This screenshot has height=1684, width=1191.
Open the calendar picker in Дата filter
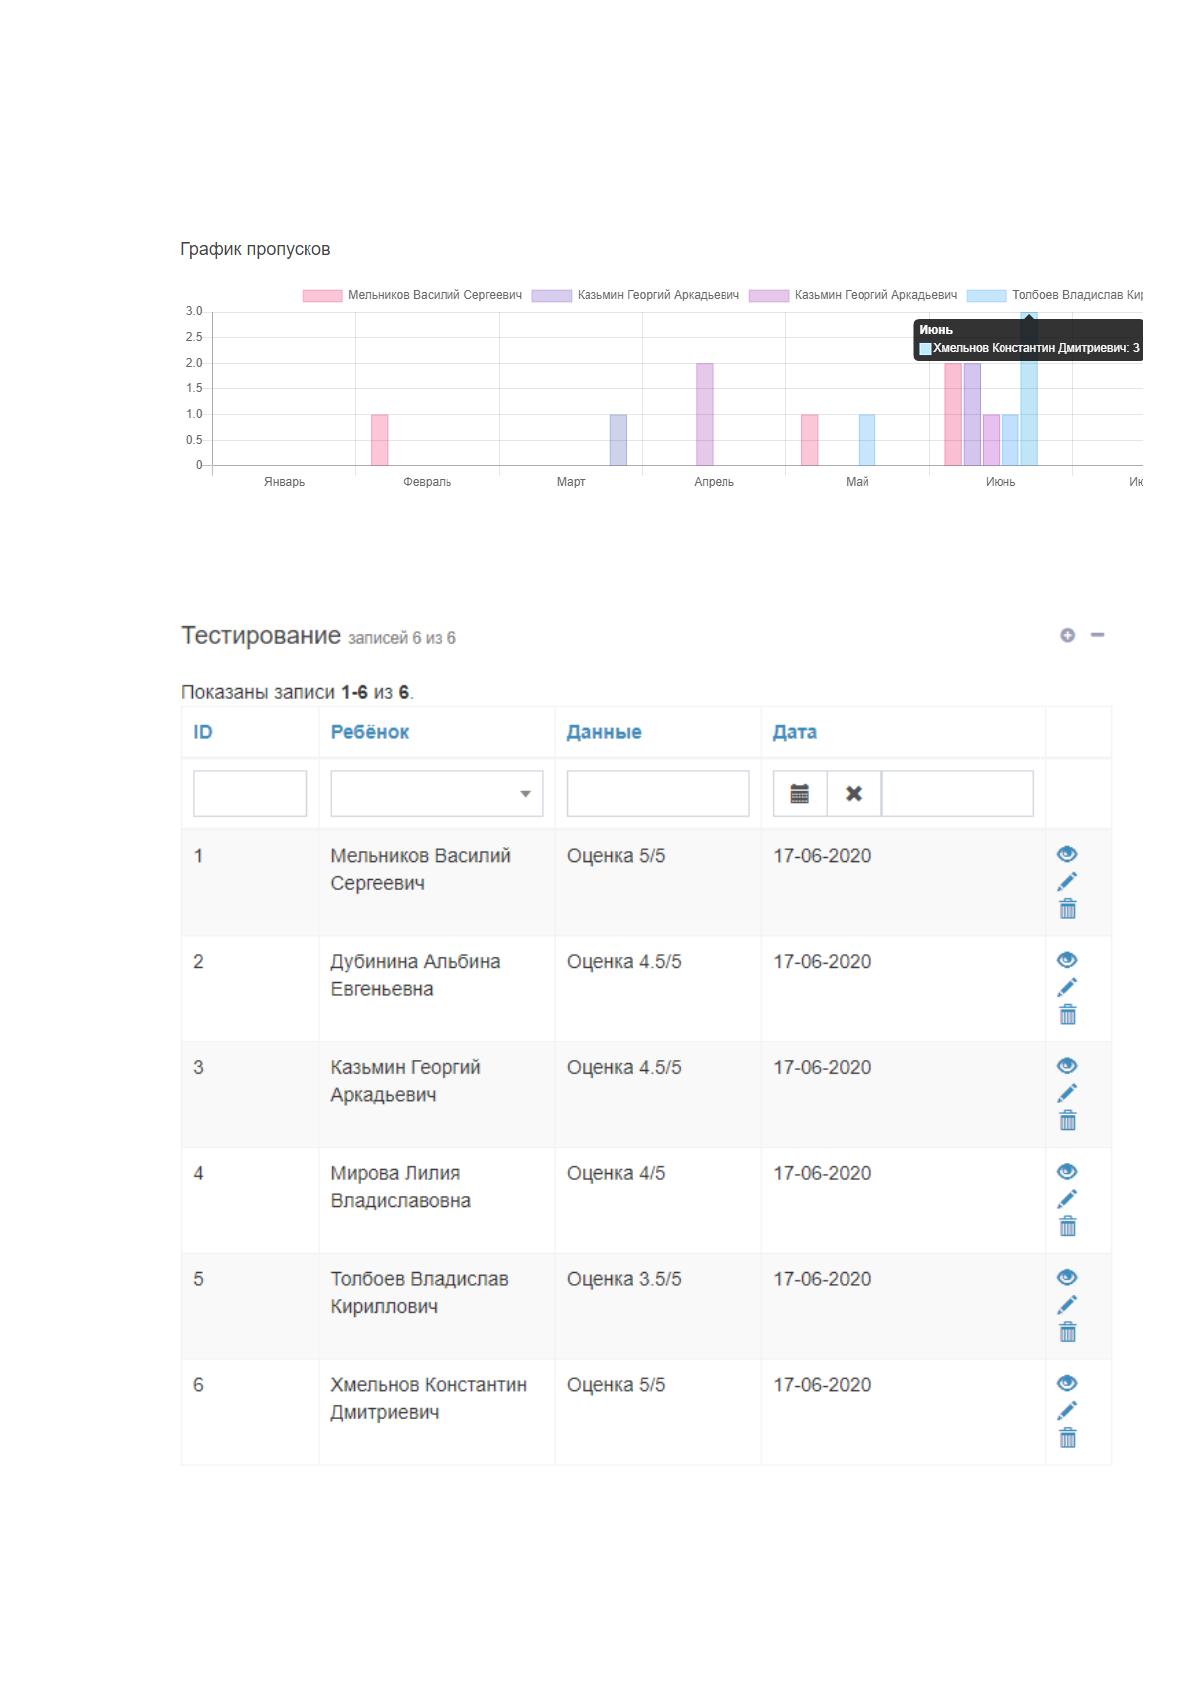[x=800, y=793]
